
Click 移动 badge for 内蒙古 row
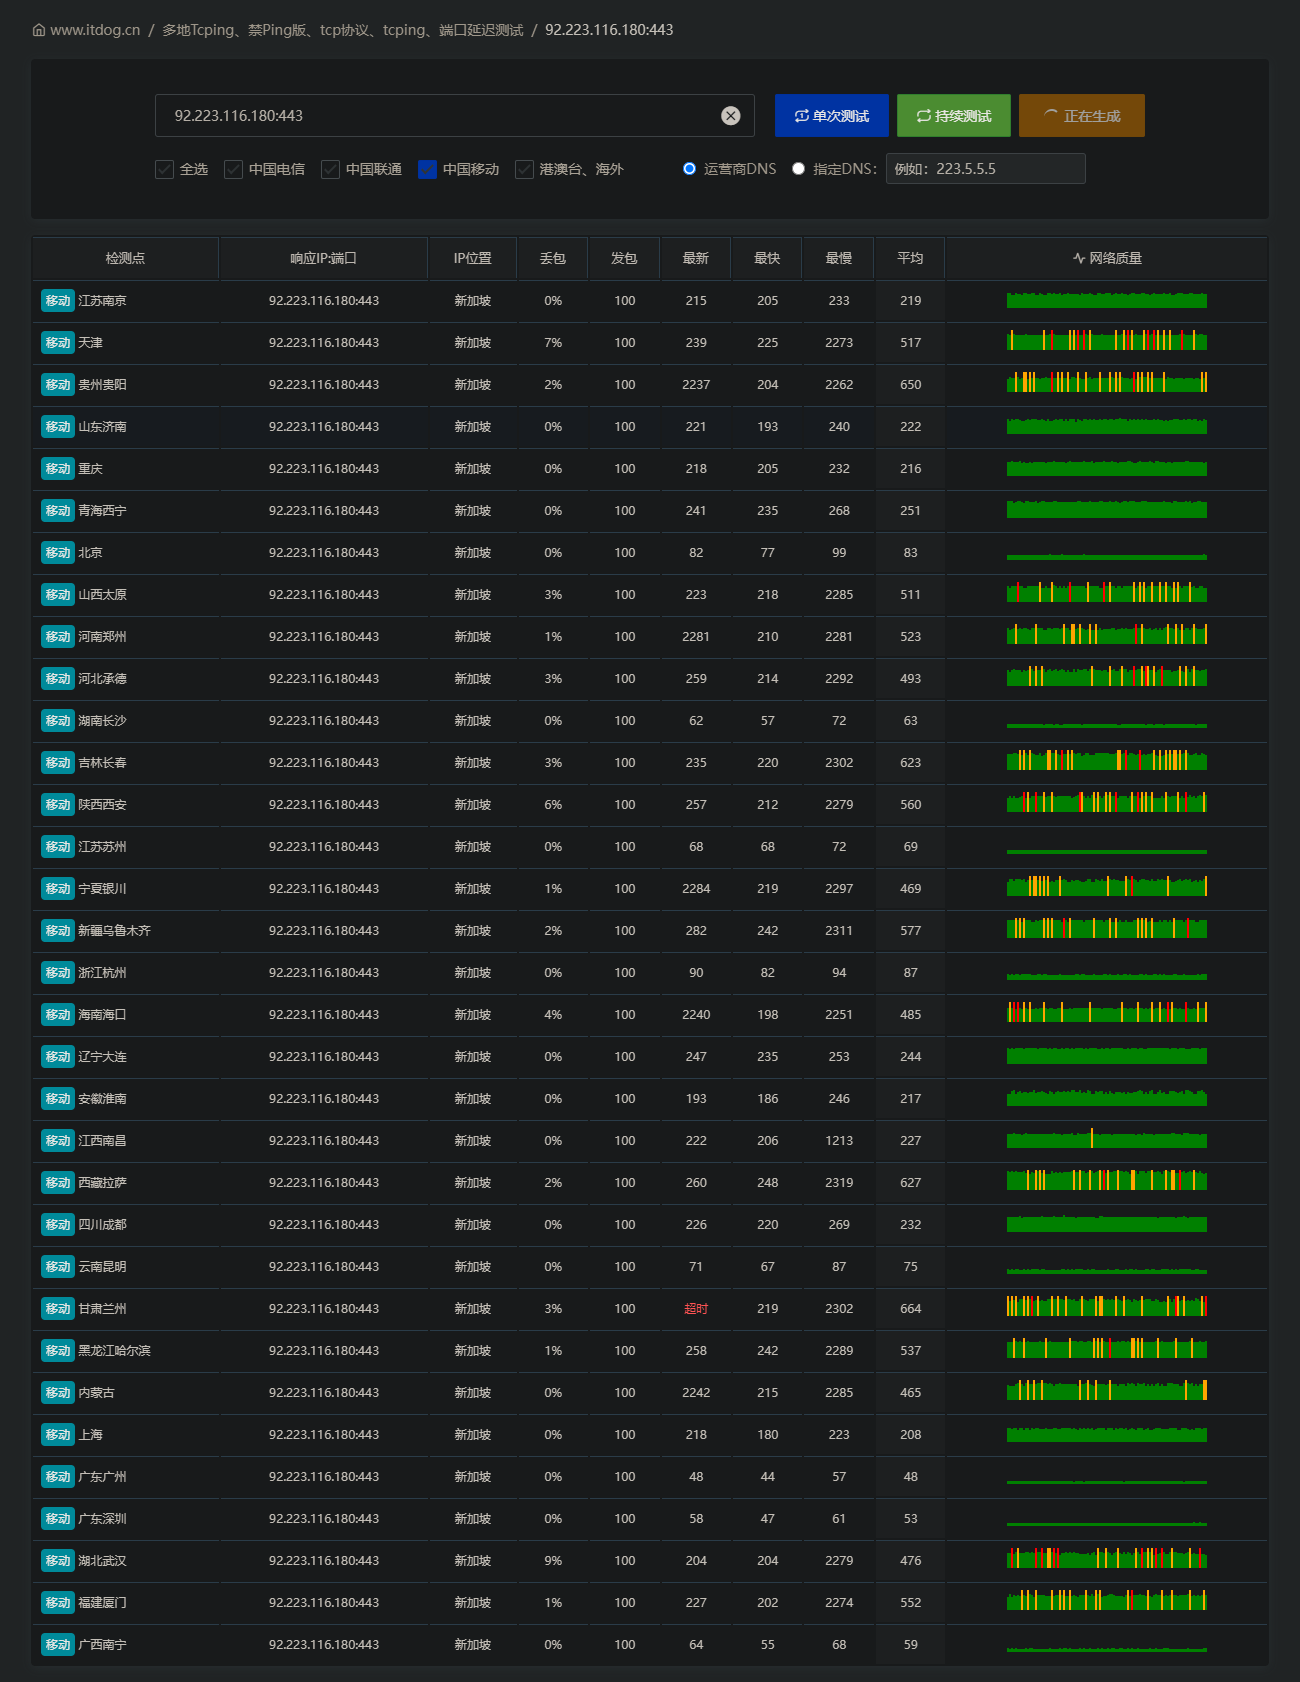(x=58, y=1393)
